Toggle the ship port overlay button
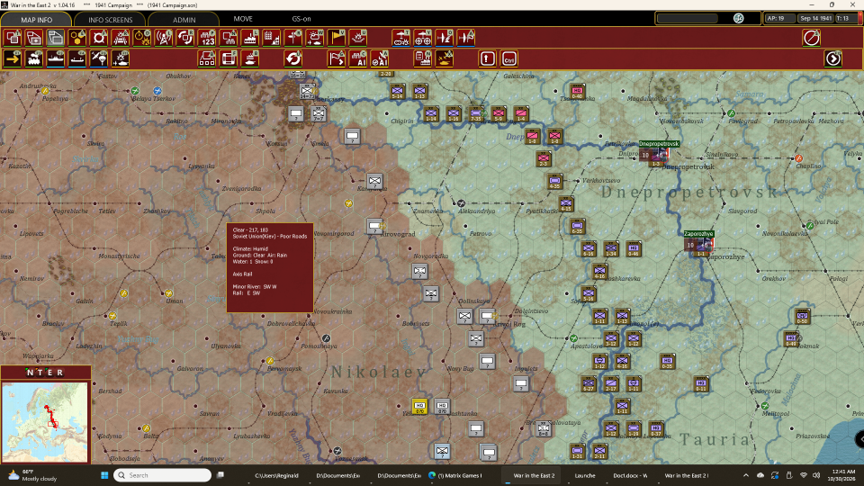This screenshot has width=864, height=486. [250, 37]
